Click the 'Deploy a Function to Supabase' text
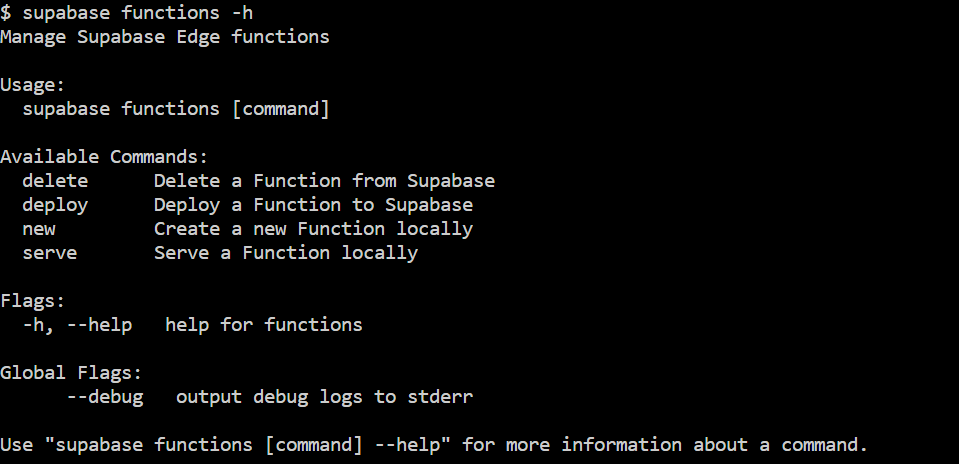The width and height of the screenshot is (959, 464). pos(313,205)
